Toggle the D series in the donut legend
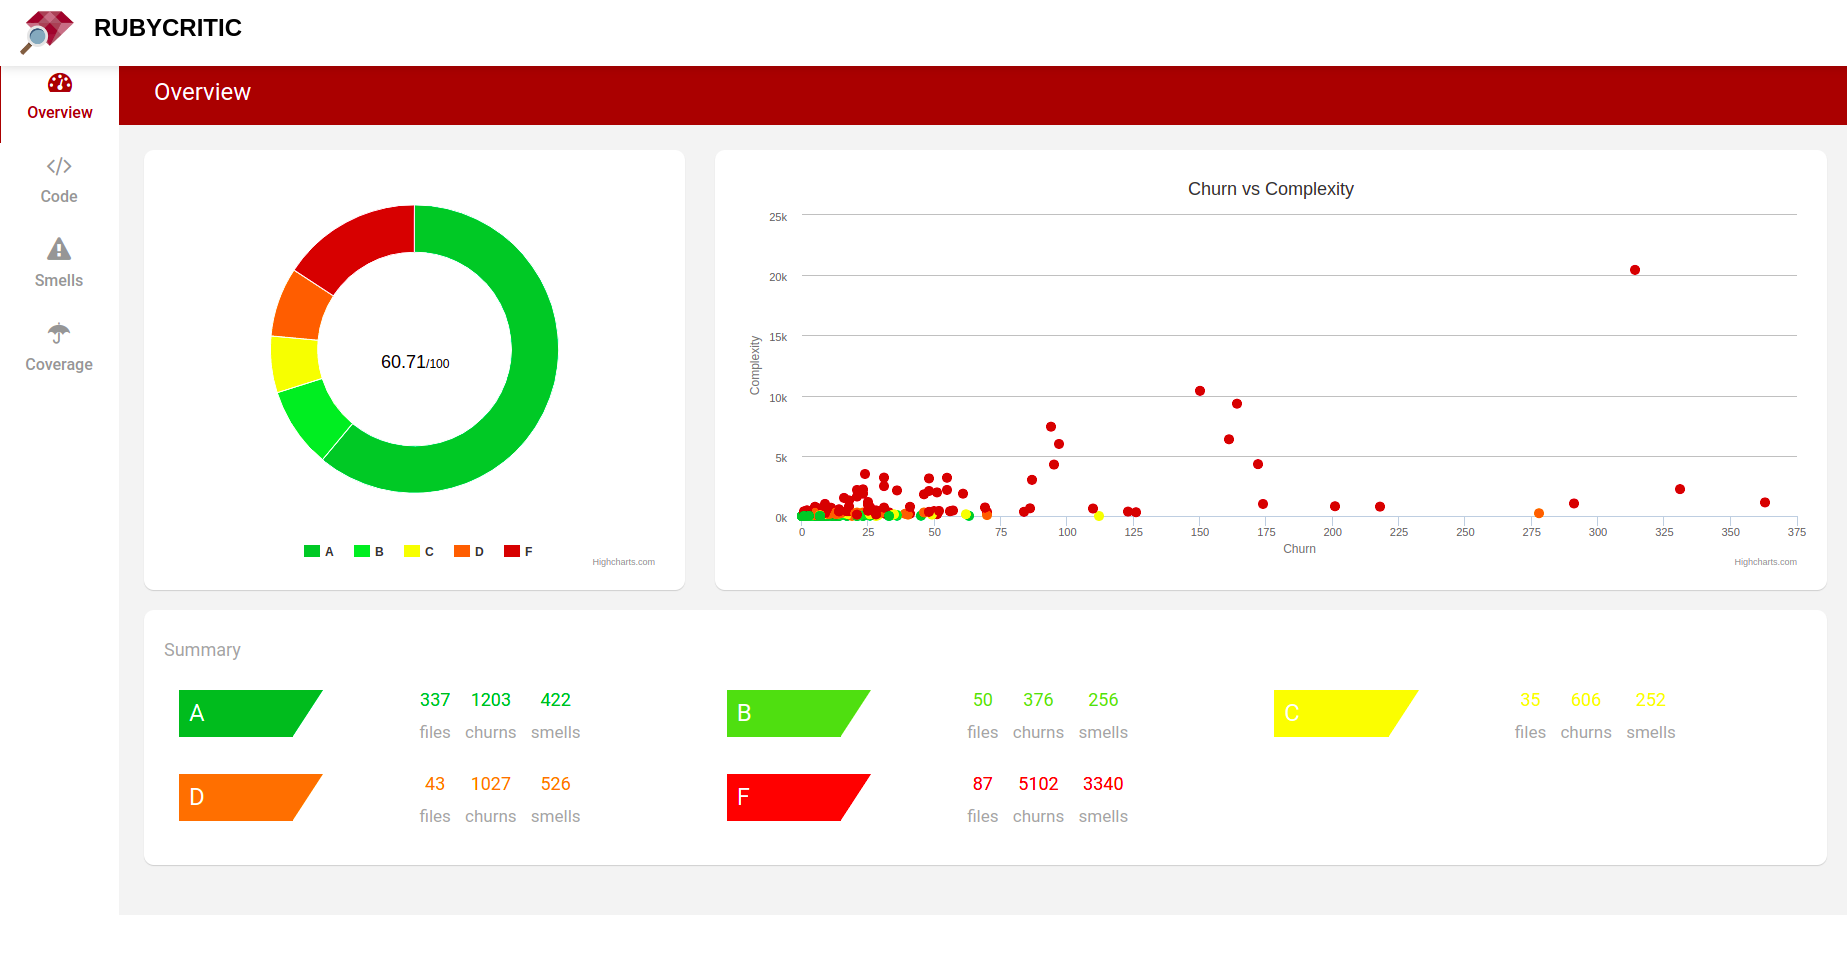This screenshot has width=1847, height=956. (469, 552)
